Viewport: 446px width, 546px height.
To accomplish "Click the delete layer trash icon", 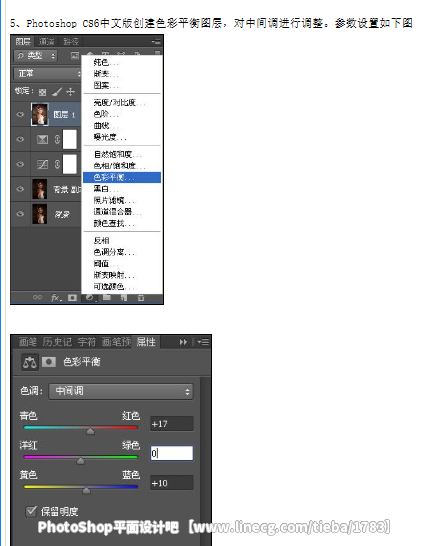I will (141, 297).
